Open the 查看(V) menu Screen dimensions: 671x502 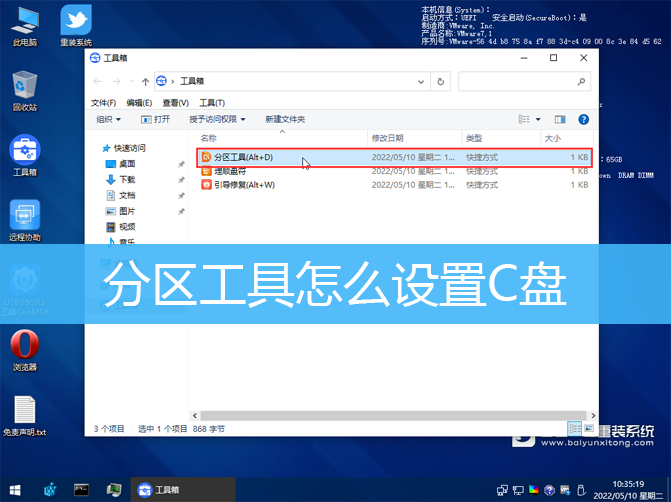[x=176, y=102]
